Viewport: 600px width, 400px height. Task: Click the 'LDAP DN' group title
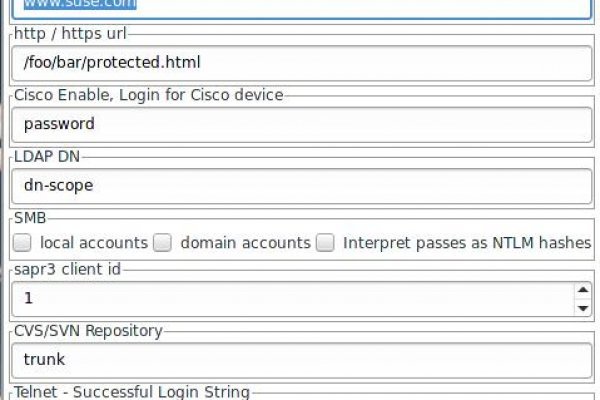tap(45, 155)
